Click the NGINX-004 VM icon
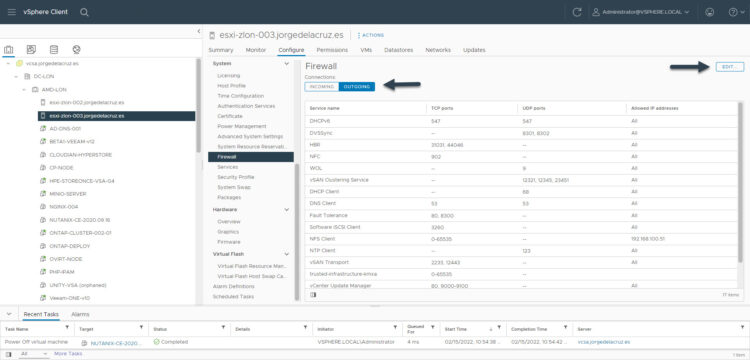Viewport: 750px width, 360px height. [43, 207]
